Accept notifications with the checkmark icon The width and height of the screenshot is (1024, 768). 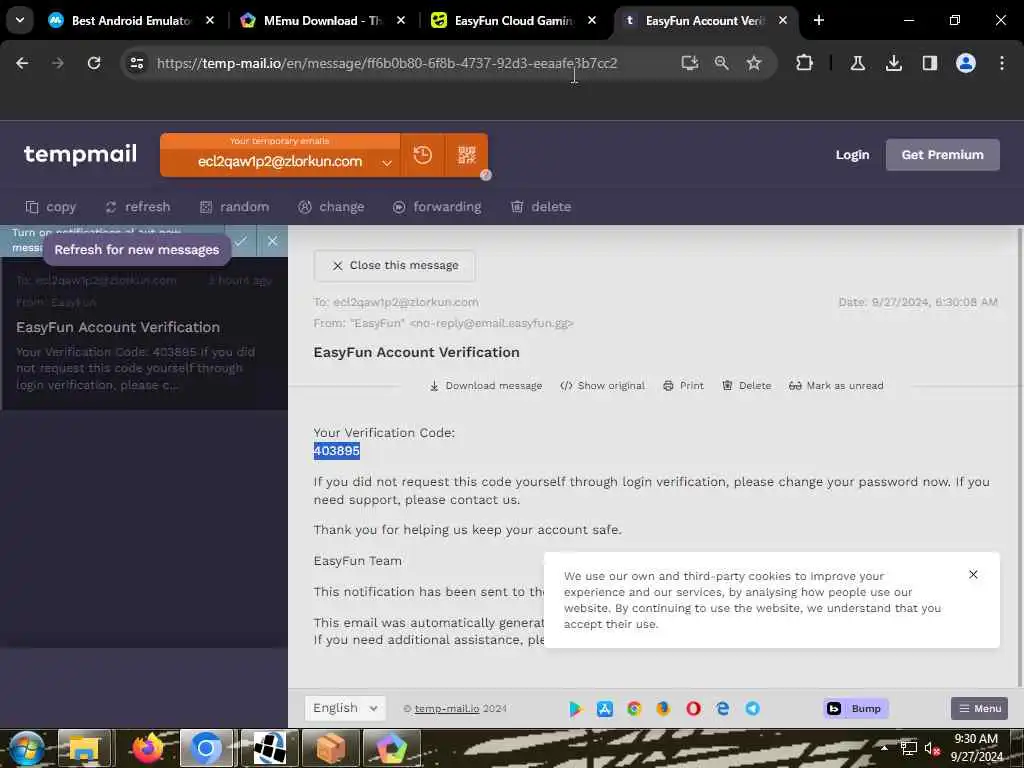coord(241,242)
